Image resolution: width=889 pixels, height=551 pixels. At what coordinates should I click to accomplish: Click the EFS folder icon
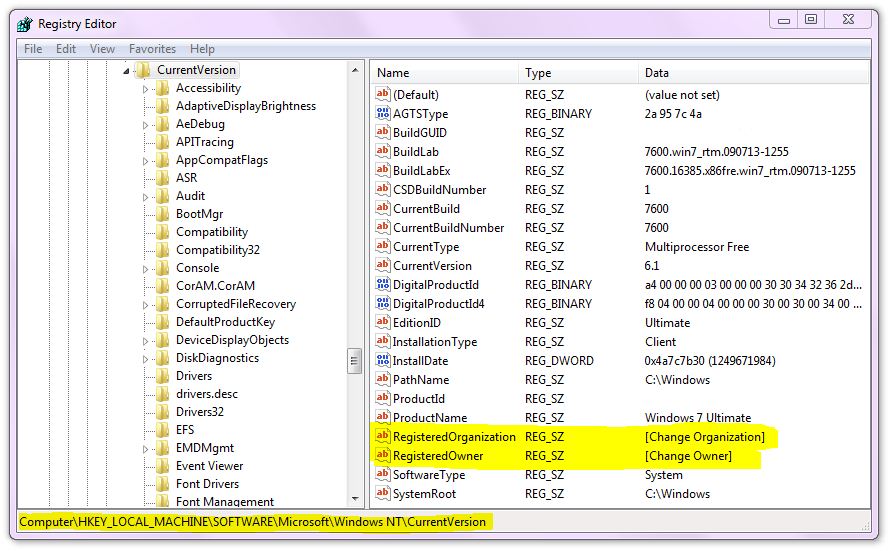click(x=163, y=430)
